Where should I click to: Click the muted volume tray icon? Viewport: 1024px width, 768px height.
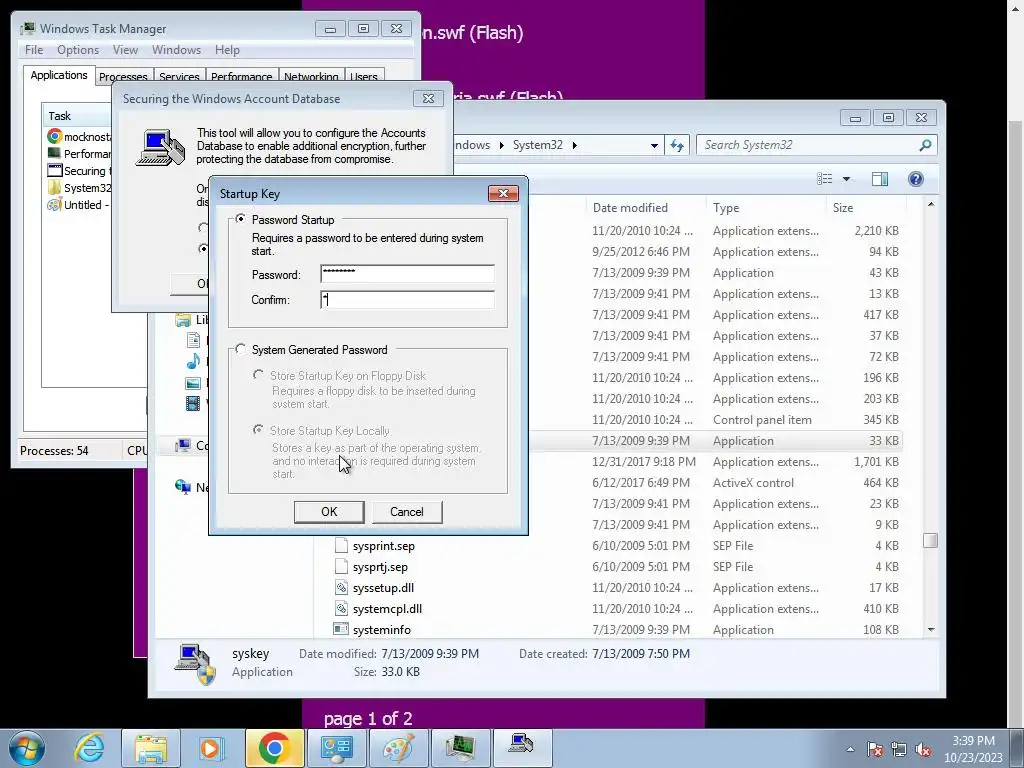pos(923,749)
